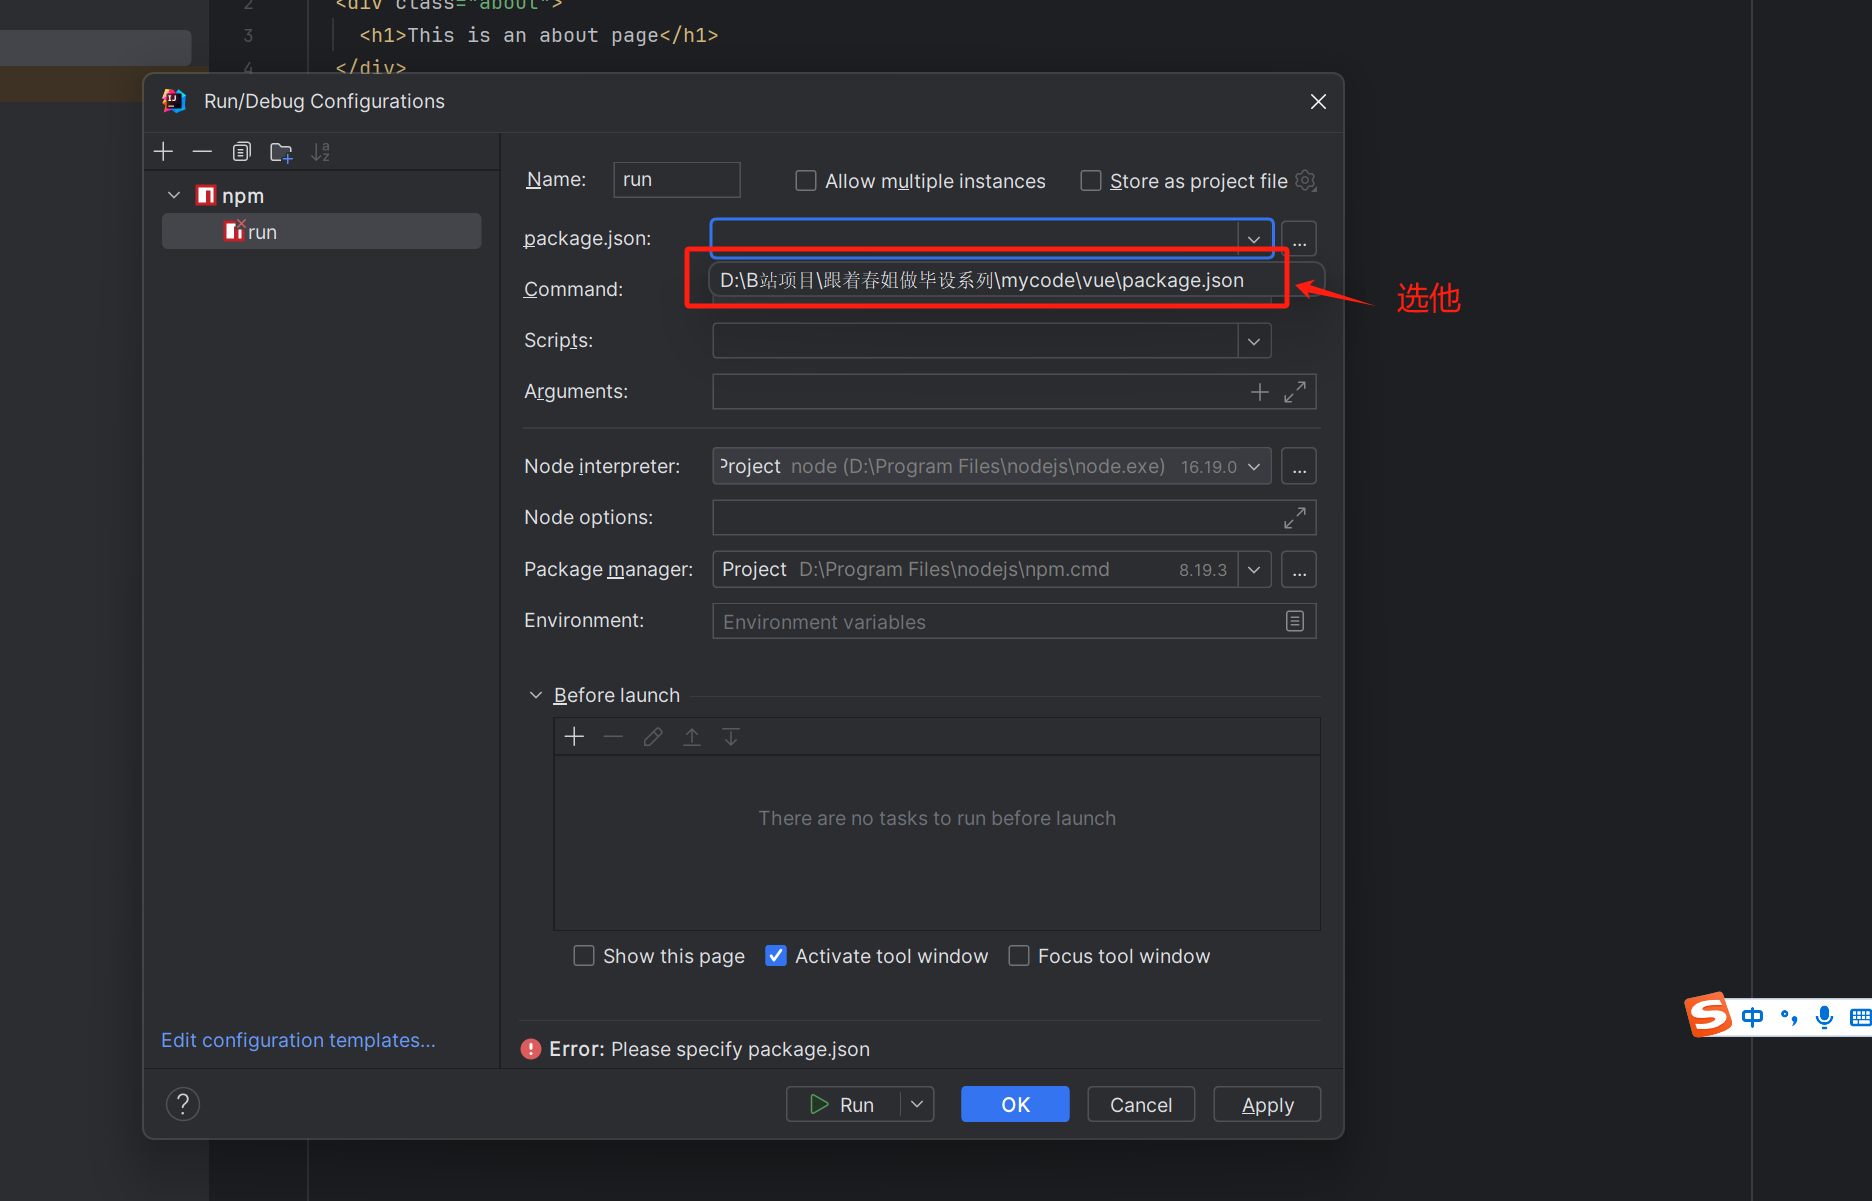Screen dimensions: 1872x1201
Task: Open Sogou soft keyboard icon
Action: click(1860, 1018)
